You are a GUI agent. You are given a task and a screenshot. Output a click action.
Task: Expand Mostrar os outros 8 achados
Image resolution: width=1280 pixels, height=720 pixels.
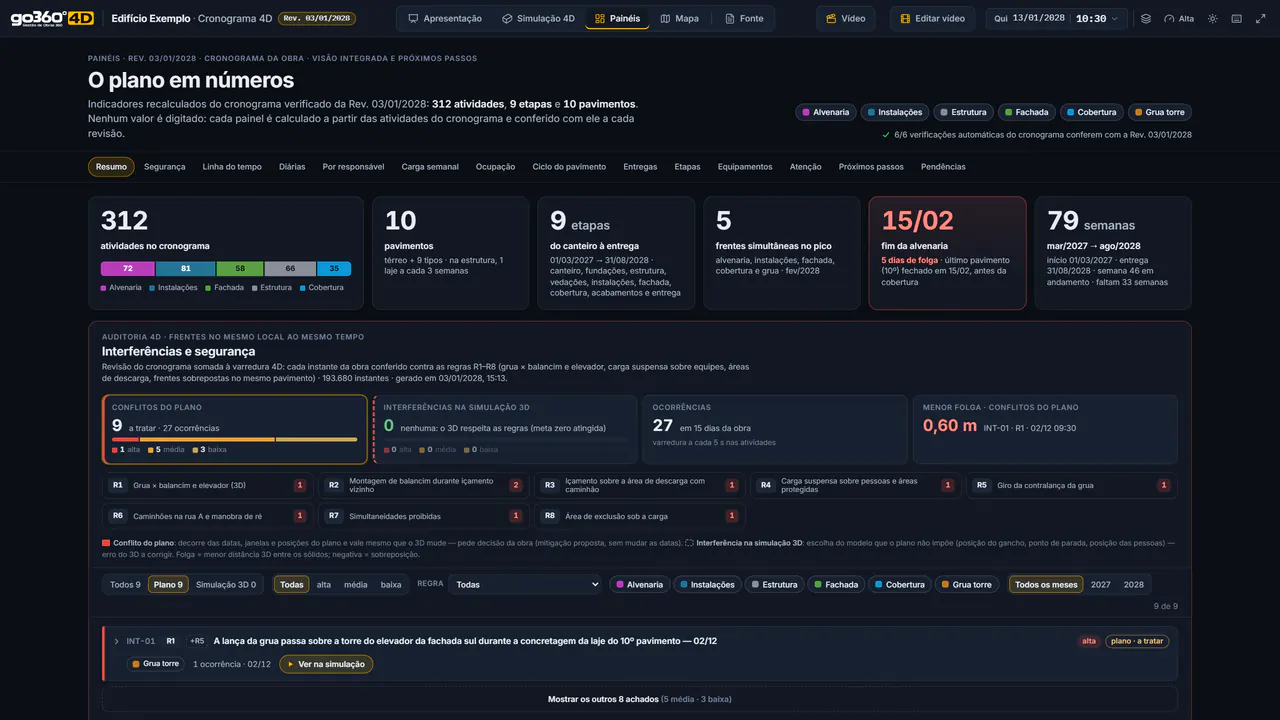point(640,699)
